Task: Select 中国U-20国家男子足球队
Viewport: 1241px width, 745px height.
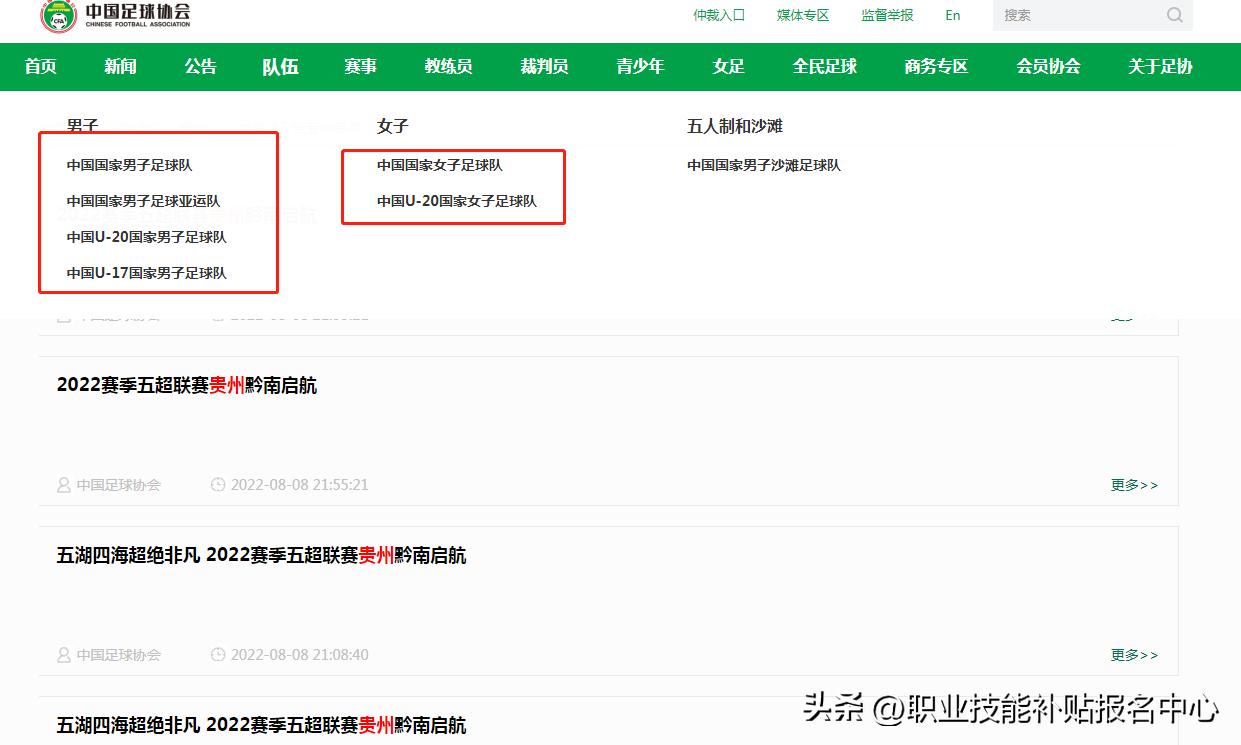Action: click(x=146, y=237)
